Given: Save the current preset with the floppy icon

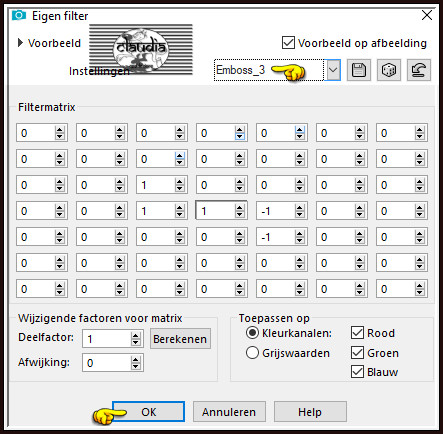Looking at the screenshot, I should click(359, 70).
